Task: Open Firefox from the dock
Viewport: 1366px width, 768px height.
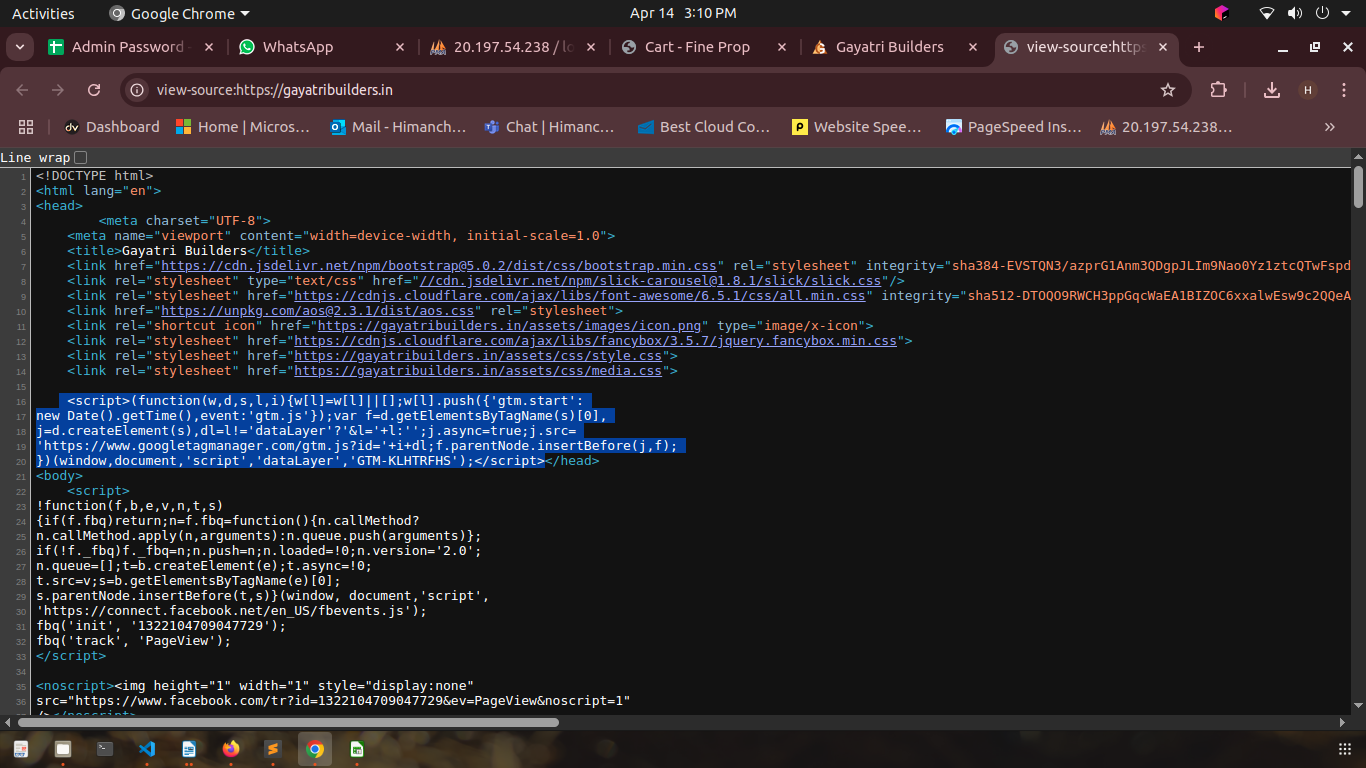Action: [x=231, y=748]
